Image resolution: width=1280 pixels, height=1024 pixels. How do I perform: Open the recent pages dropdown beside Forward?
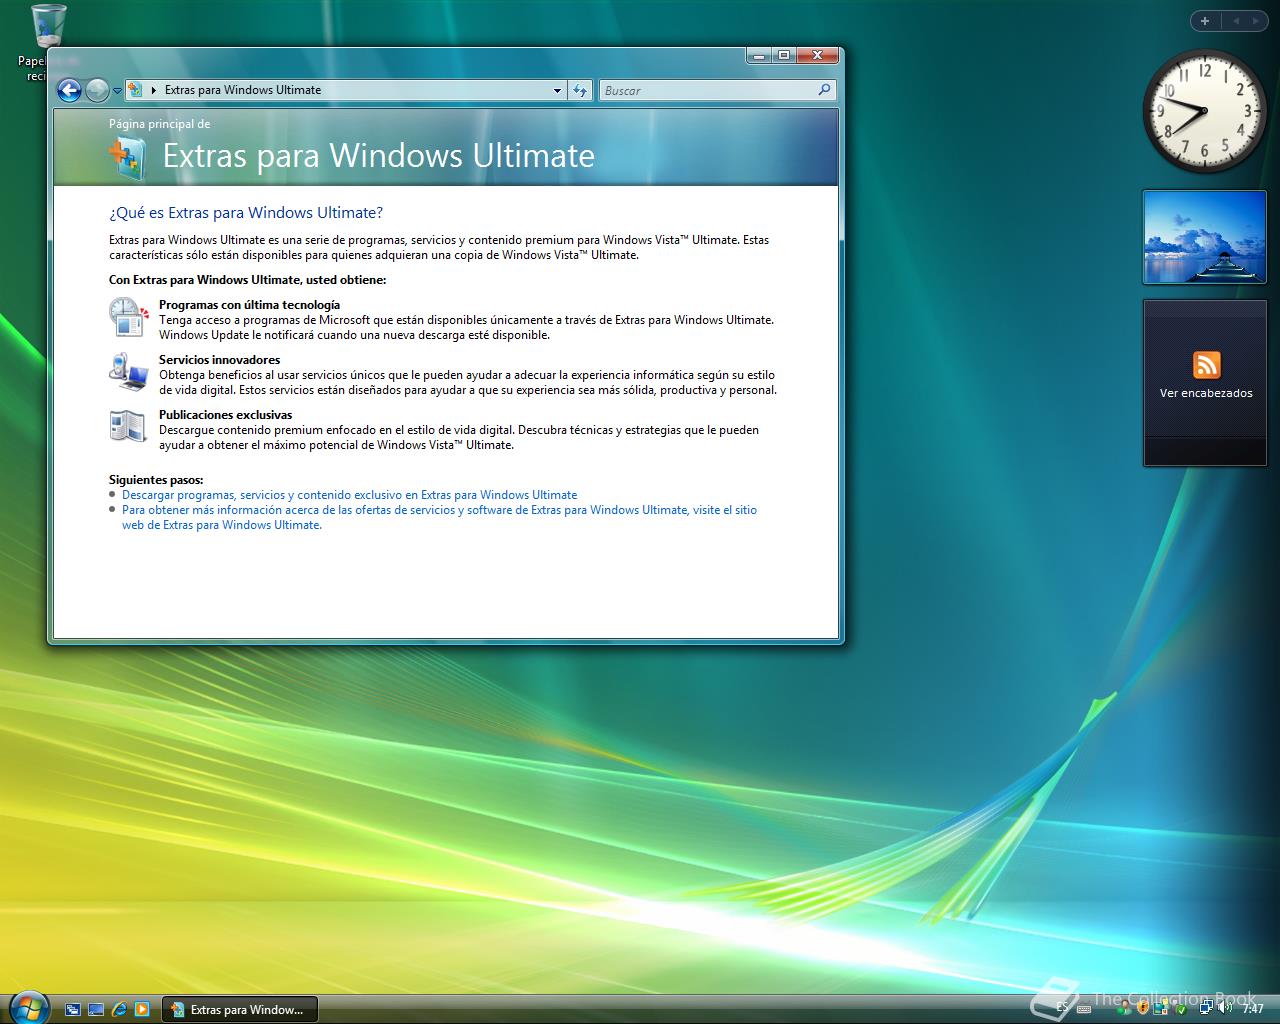click(117, 91)
